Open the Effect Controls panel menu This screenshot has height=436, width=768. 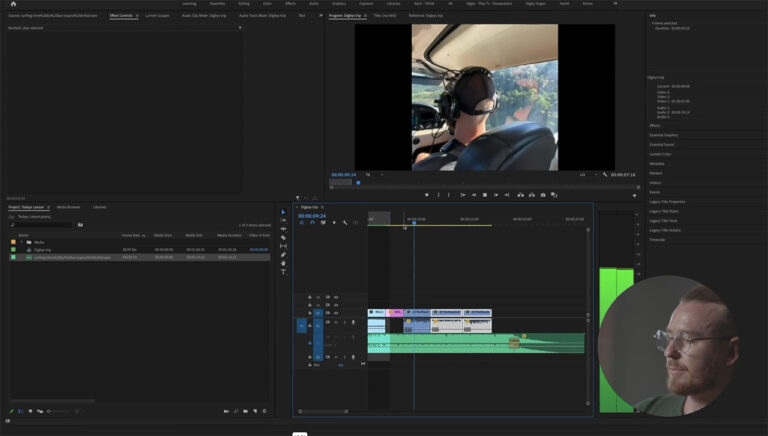pyautogui.click(x=137, y=16)
